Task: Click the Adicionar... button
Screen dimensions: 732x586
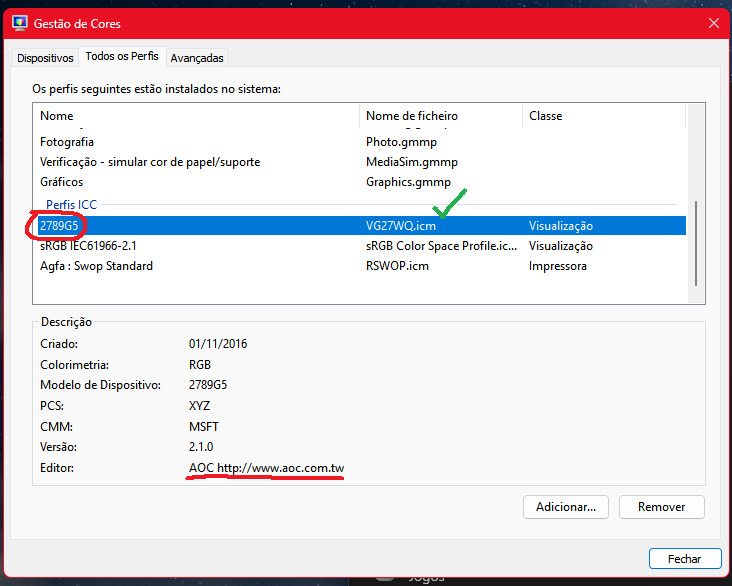Action: (x=566, y=507)
